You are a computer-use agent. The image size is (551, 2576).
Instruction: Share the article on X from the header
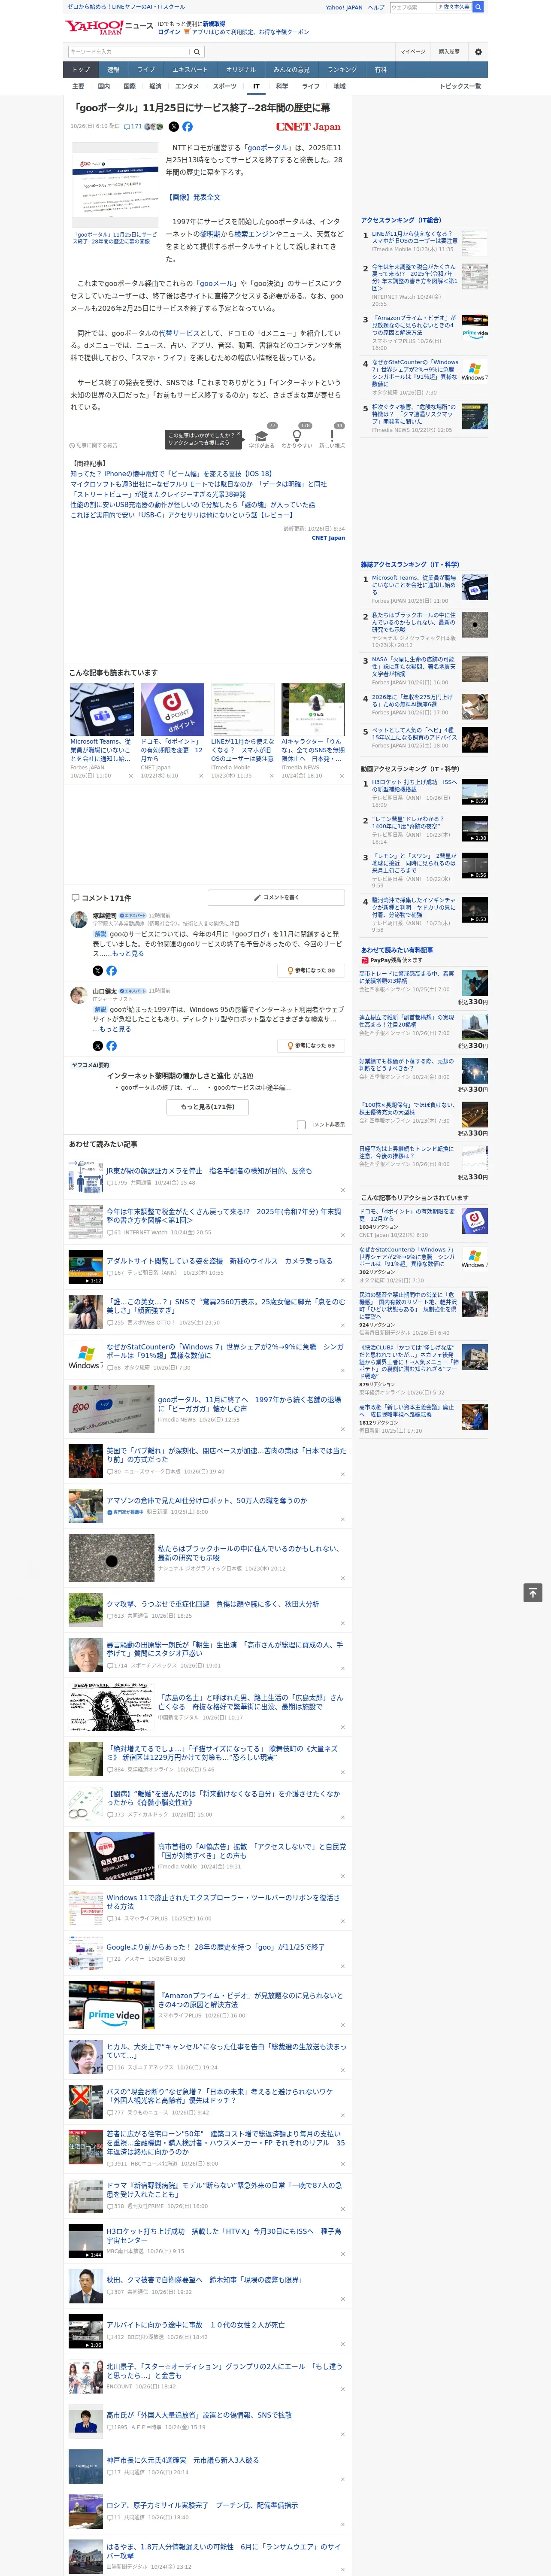point(173,127)
